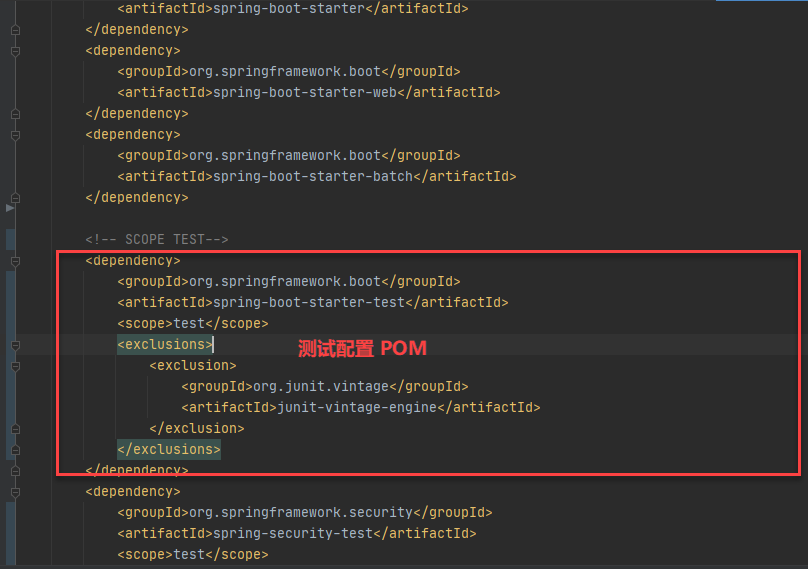Click the <dependency> tag just below SCOPE TEST comment
Viewport: 808px width, 569px height.
(x=133, y=260)
